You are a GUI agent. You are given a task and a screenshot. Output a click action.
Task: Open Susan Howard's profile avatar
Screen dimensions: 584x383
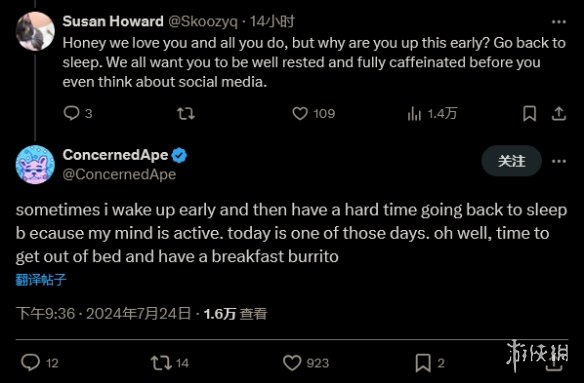tap(35, 31)
